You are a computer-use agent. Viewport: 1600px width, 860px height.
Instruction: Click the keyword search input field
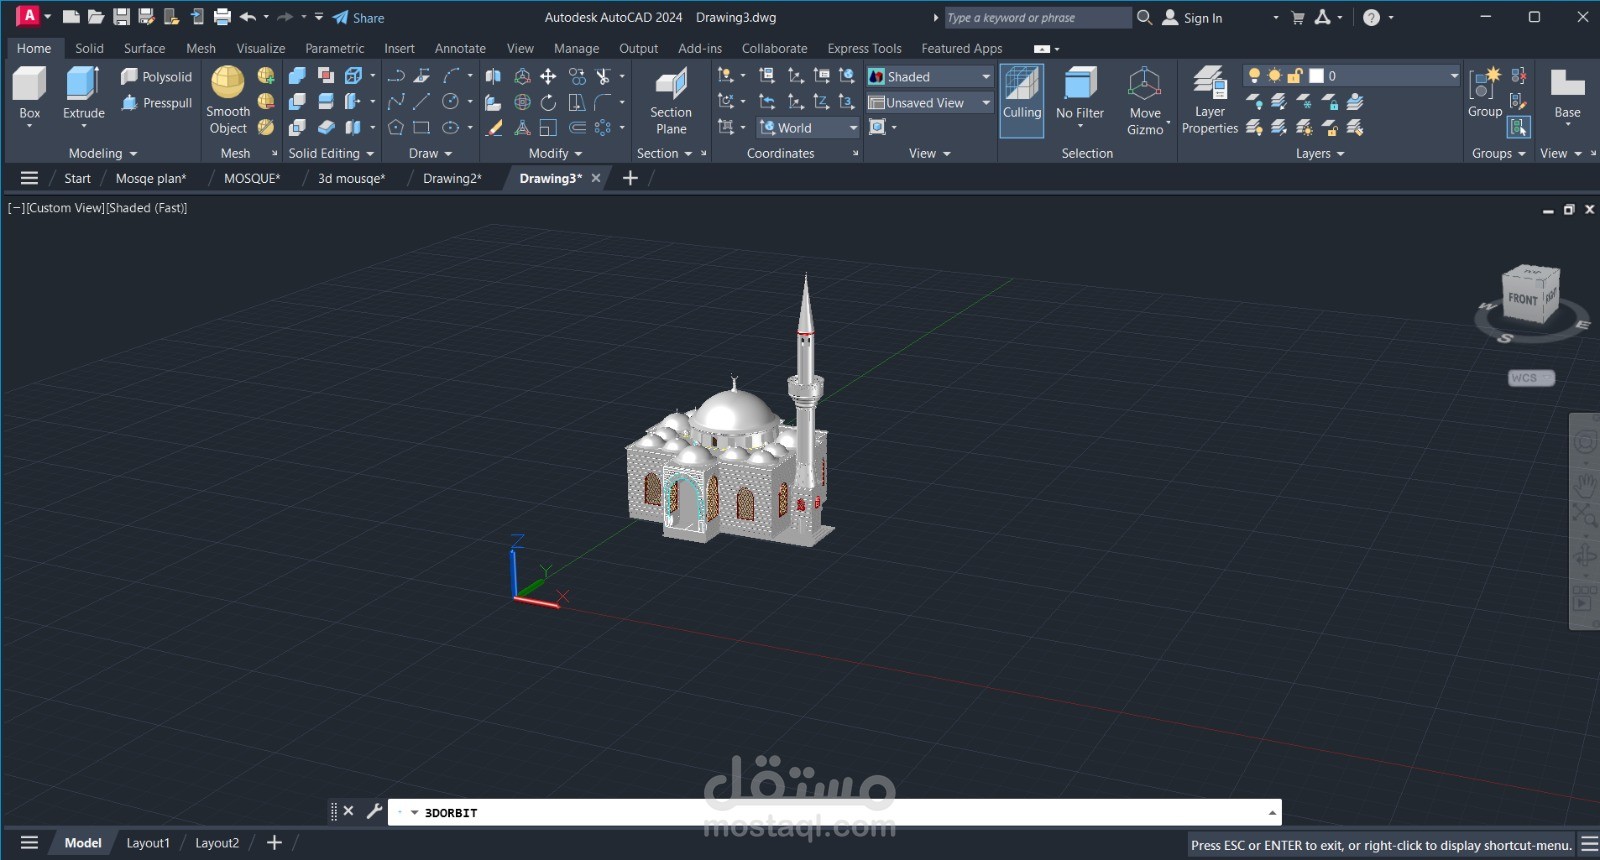click(1037, 17)
